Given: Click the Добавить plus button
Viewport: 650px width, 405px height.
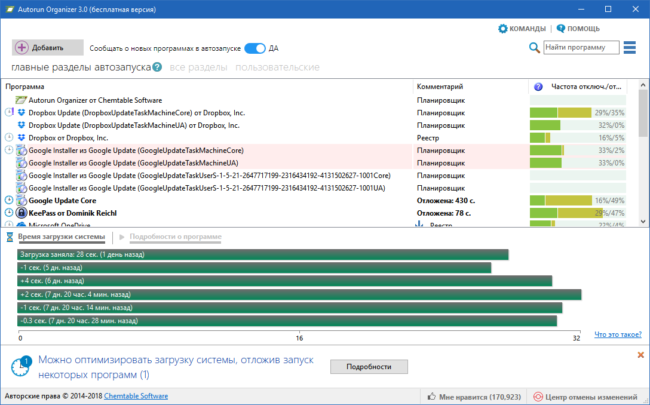Looking at the screenshot, I should pos(48,48).
